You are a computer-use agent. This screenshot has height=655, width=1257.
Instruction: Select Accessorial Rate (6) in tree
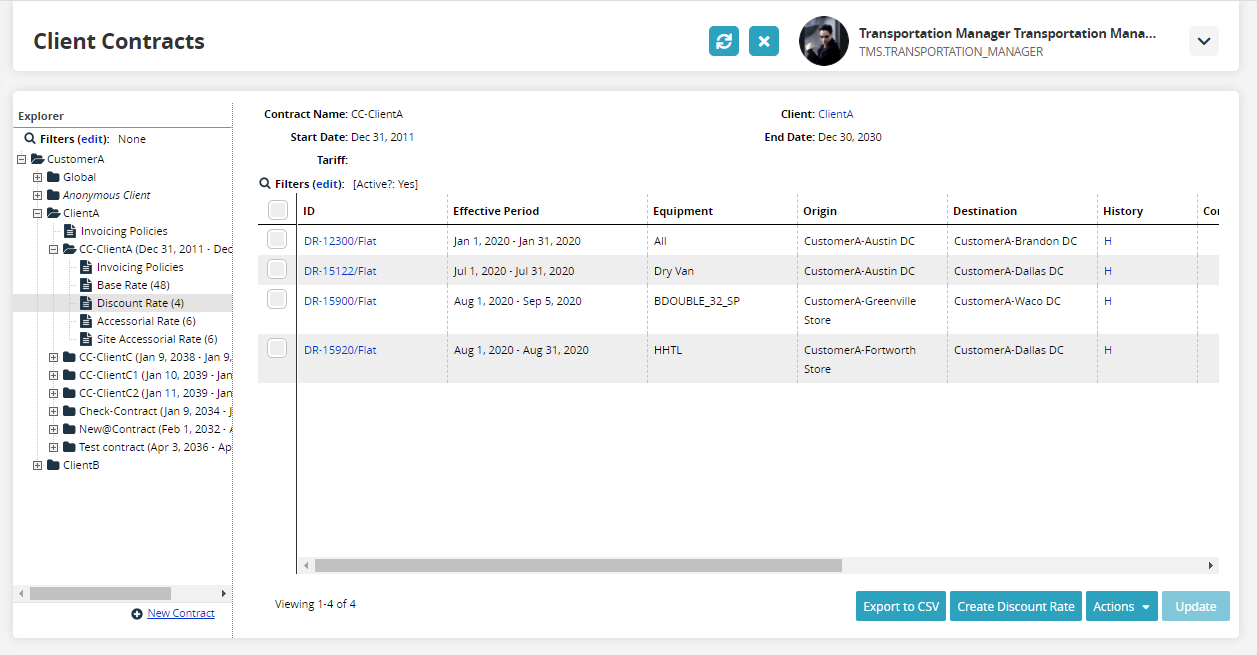(146, 321)
